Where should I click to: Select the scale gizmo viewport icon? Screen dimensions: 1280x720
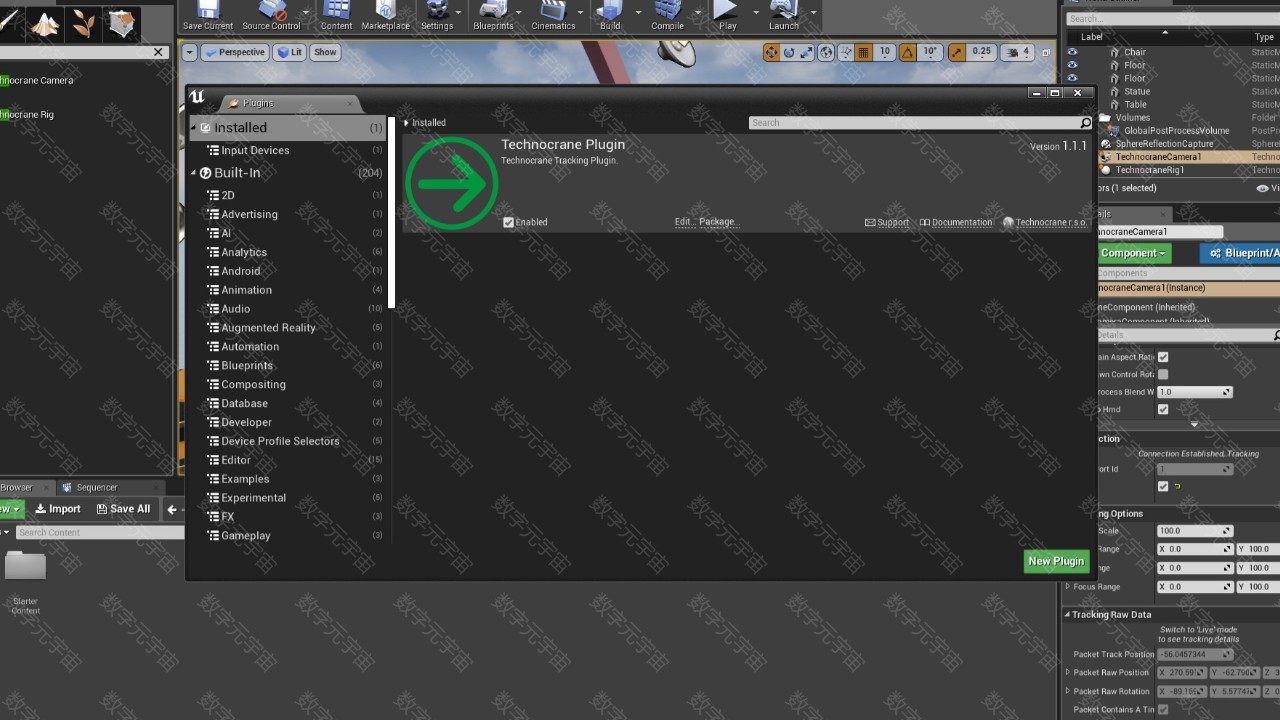pos(807,52)
